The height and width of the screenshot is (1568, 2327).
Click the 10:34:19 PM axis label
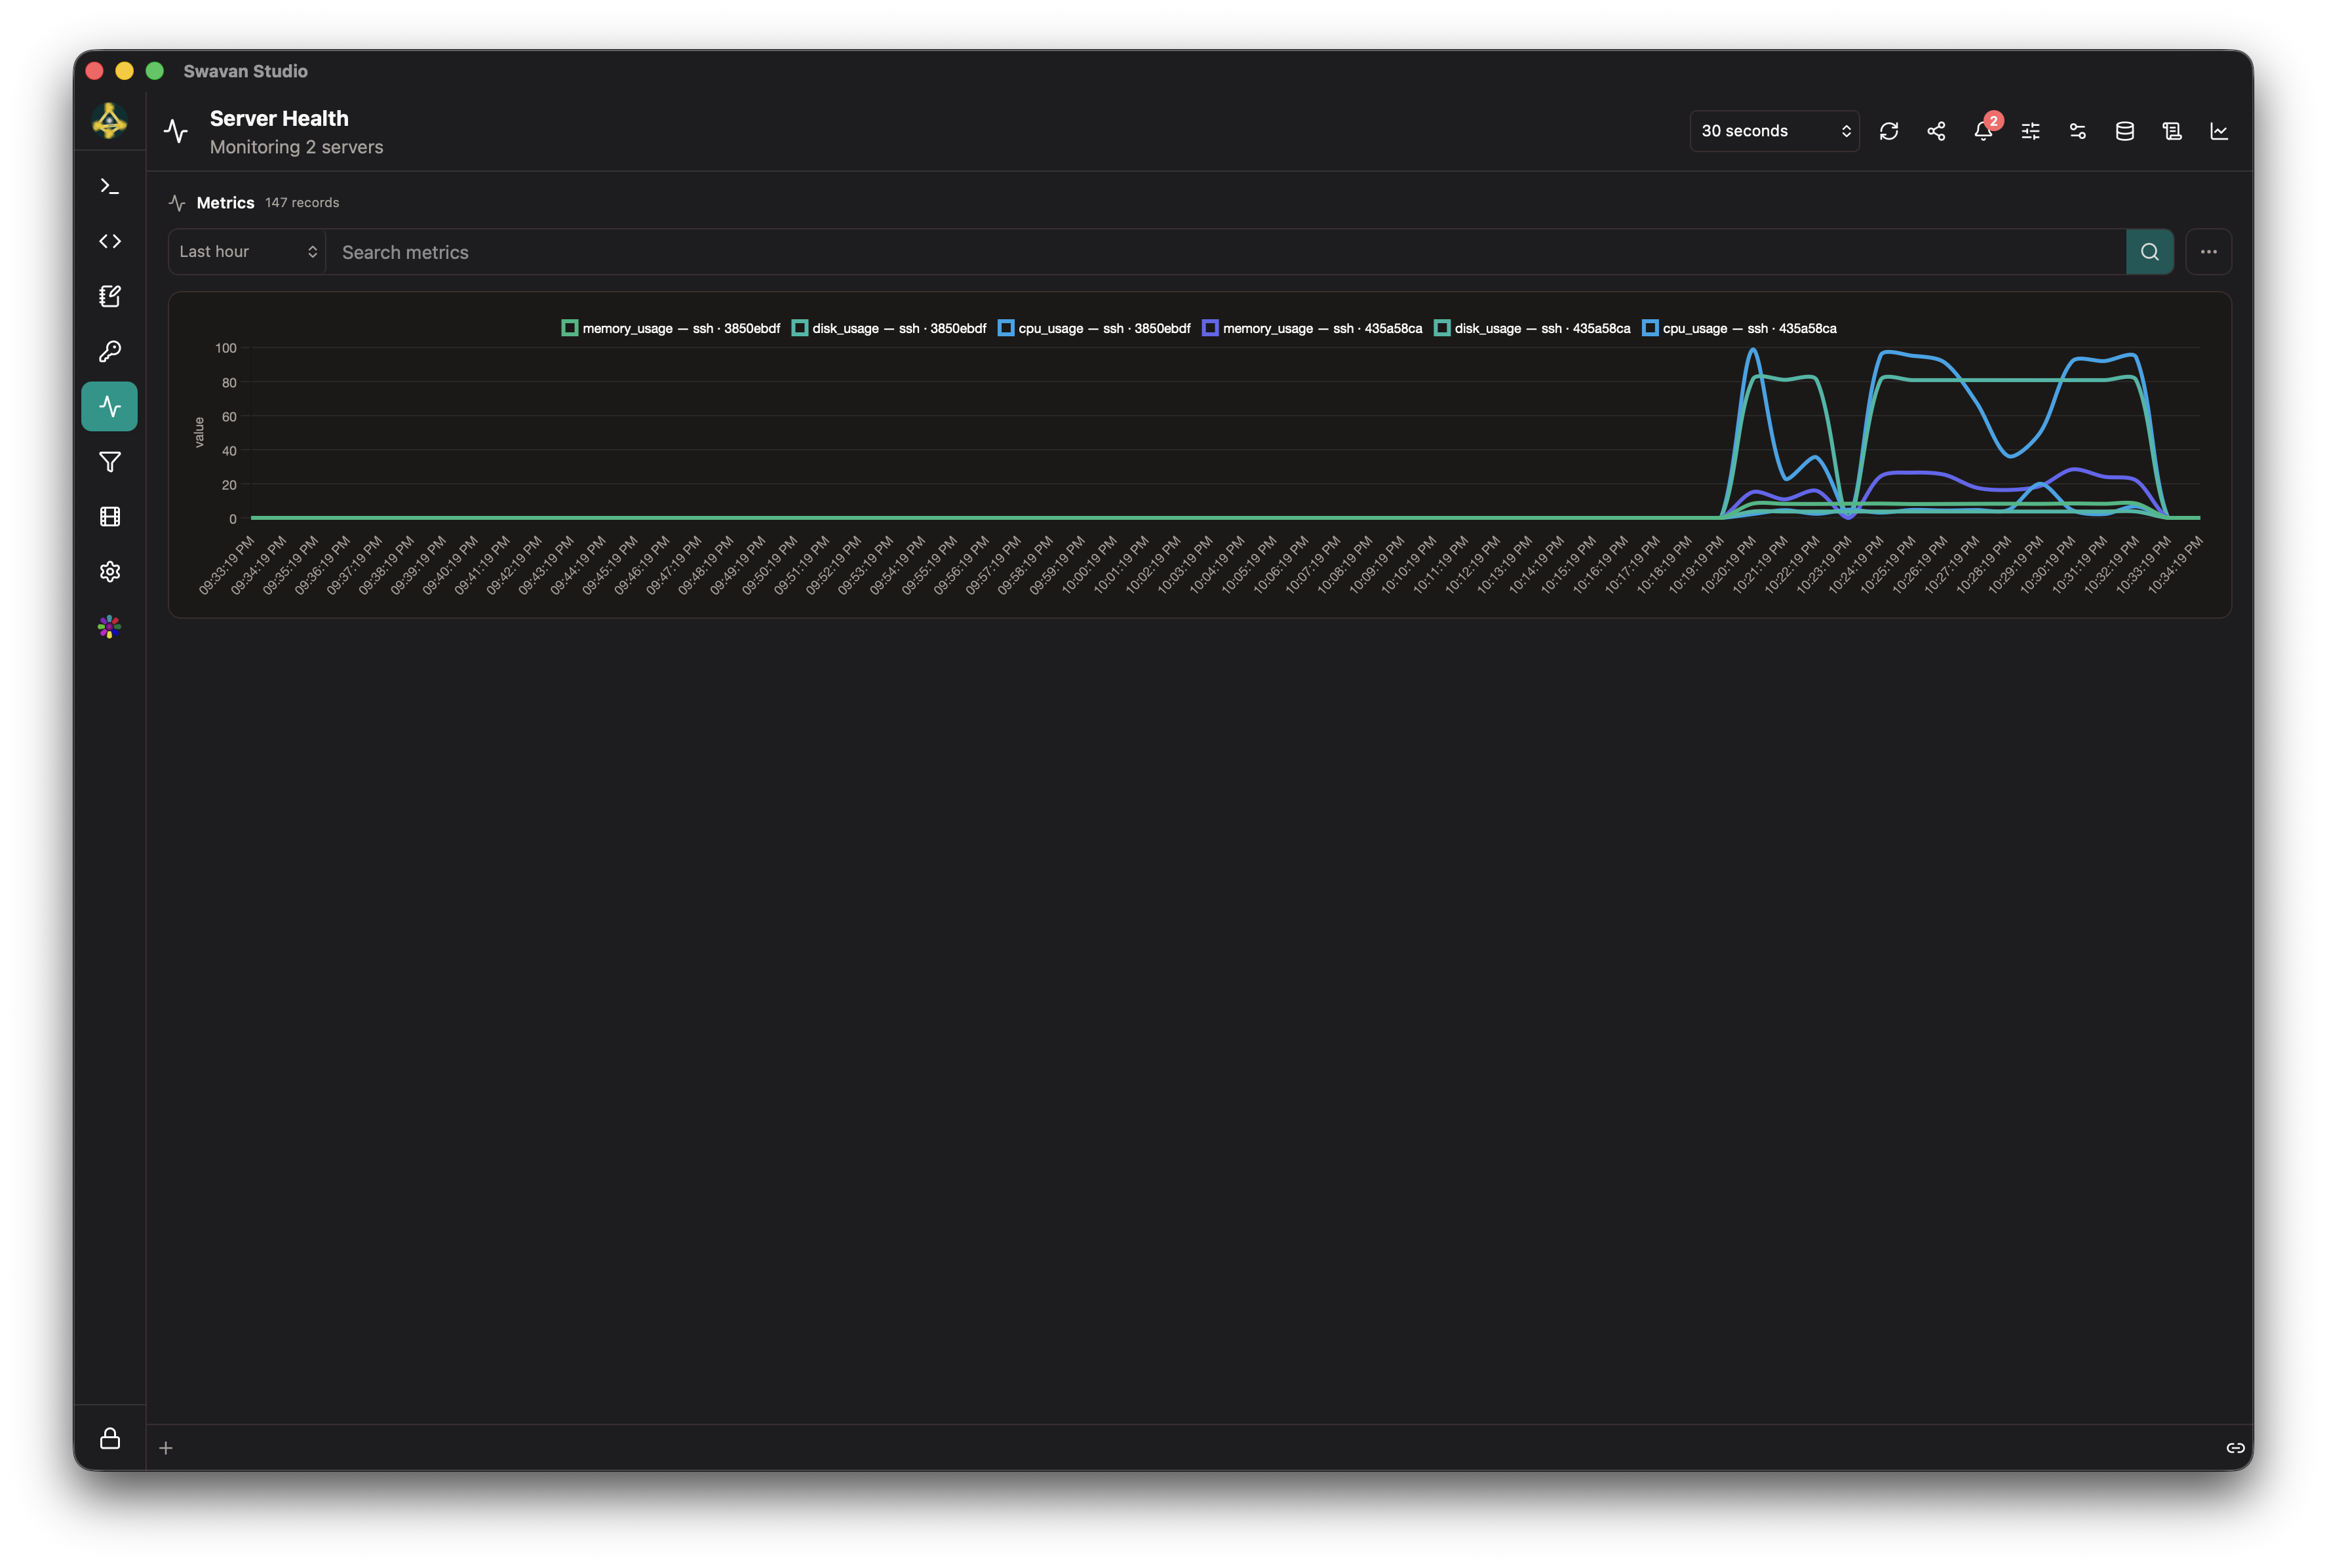point(2175,565)
